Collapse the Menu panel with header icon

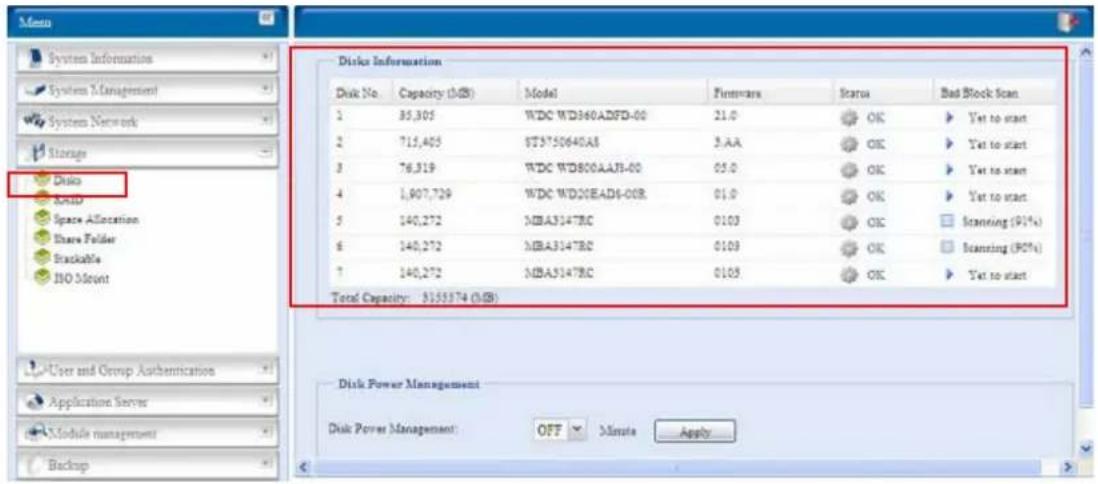tap(266, 18)
